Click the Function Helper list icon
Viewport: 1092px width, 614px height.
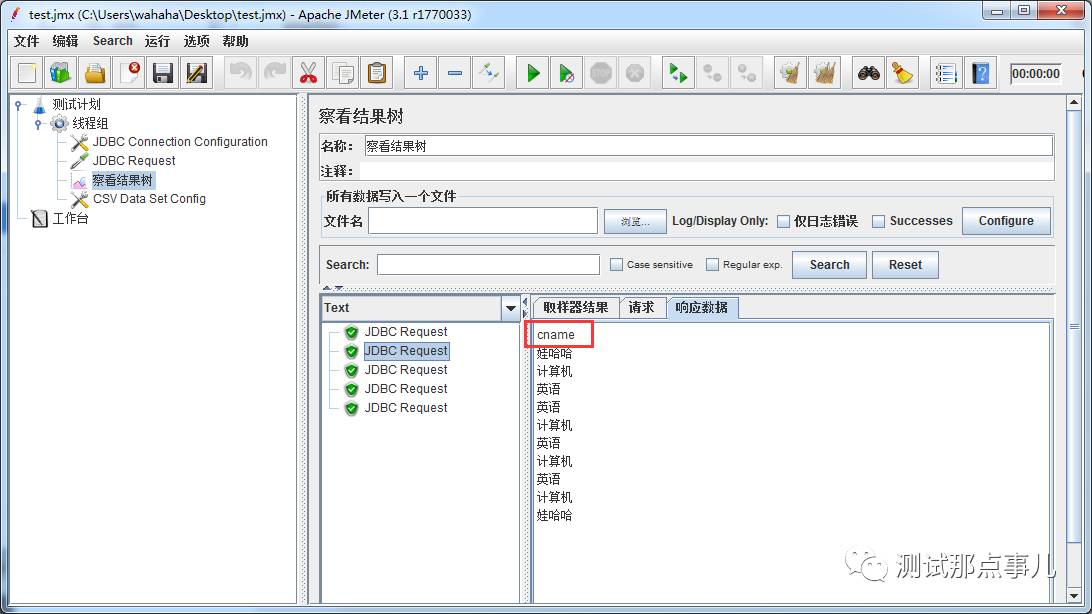tap(946, 73)
